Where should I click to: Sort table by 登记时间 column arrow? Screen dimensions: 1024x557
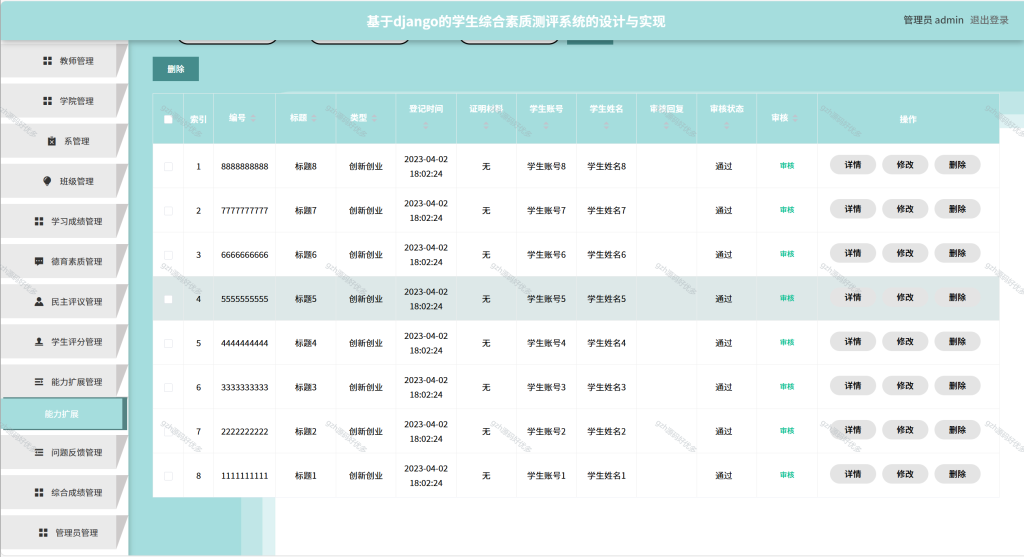tap(426, 125)
